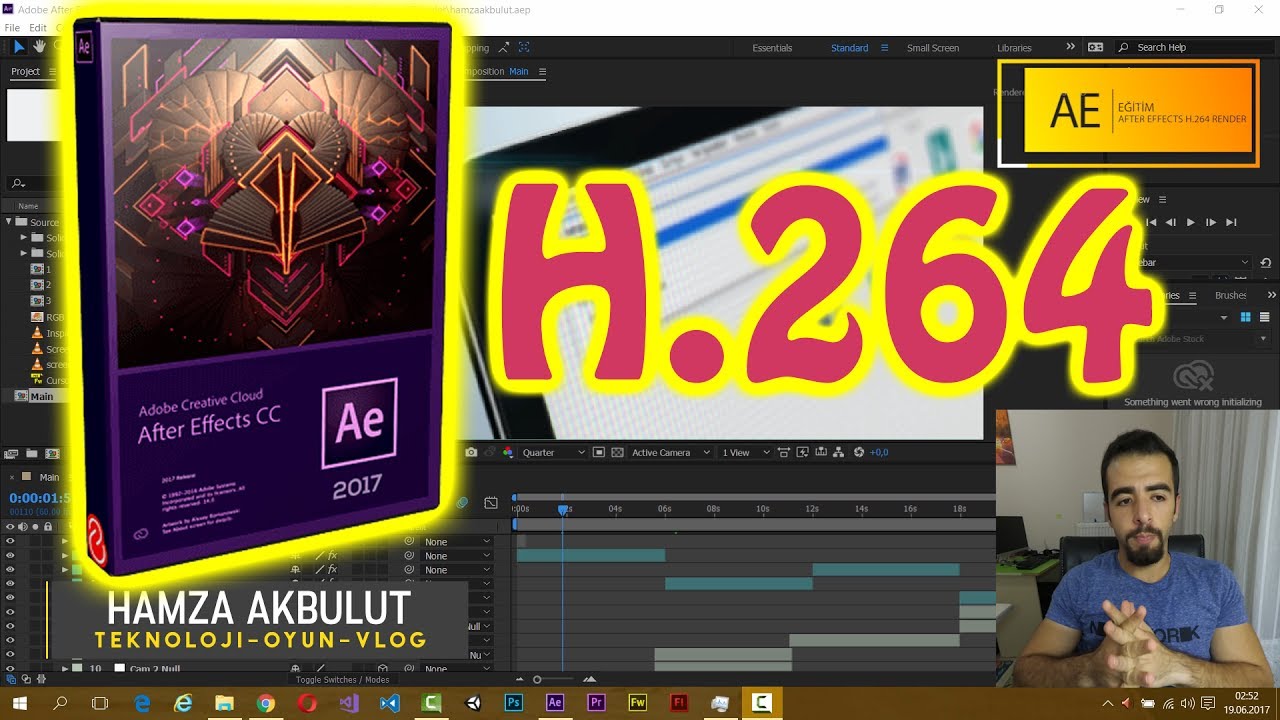Open the Project panel menu

pyautogui.click(x=51, y=71)
